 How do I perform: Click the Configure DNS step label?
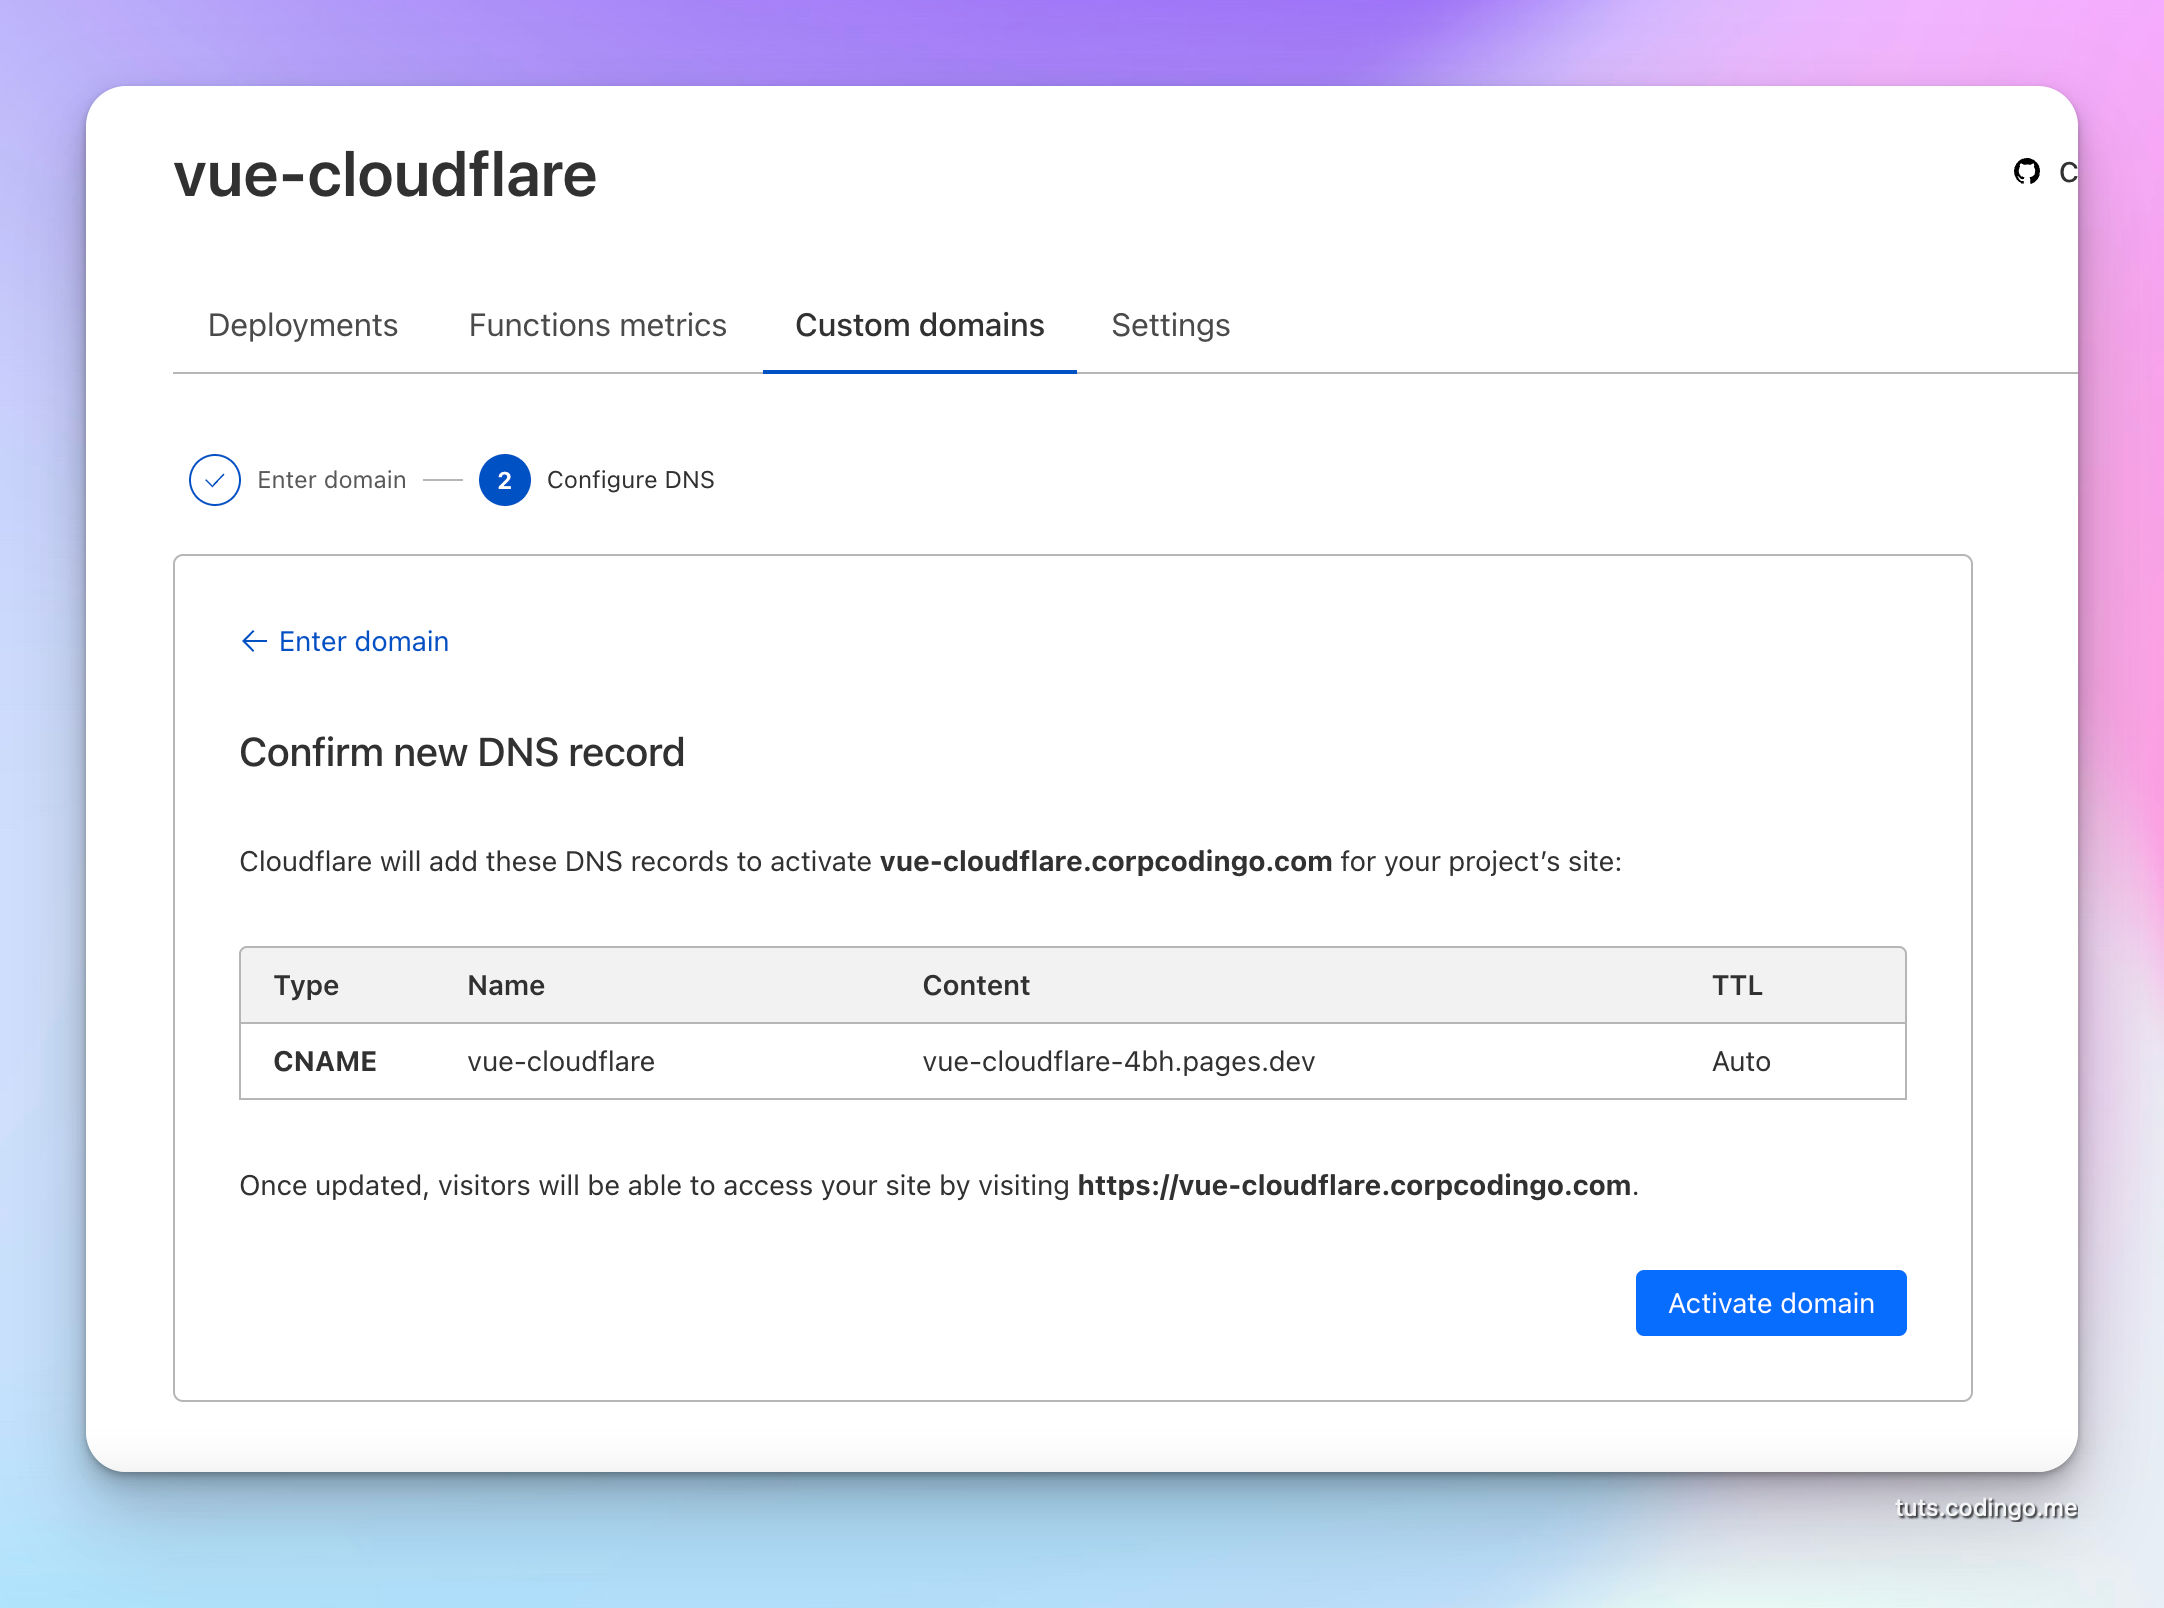[630, 480]
